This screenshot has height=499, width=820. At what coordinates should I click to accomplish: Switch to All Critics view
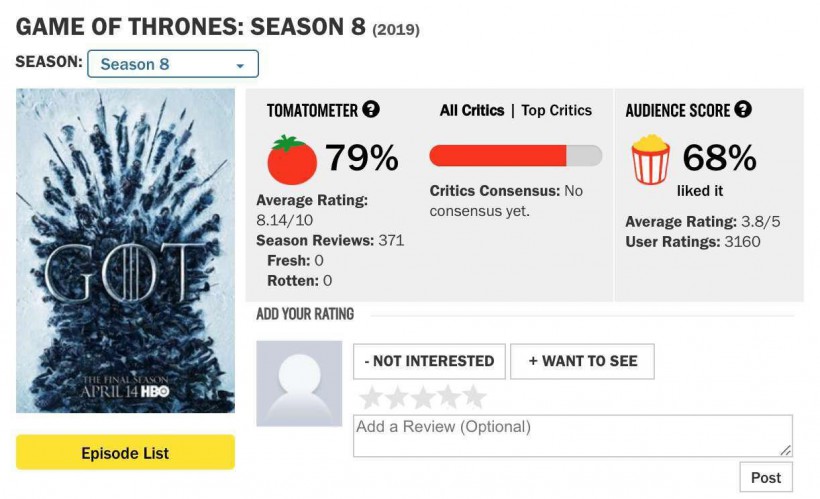[472, 110]
